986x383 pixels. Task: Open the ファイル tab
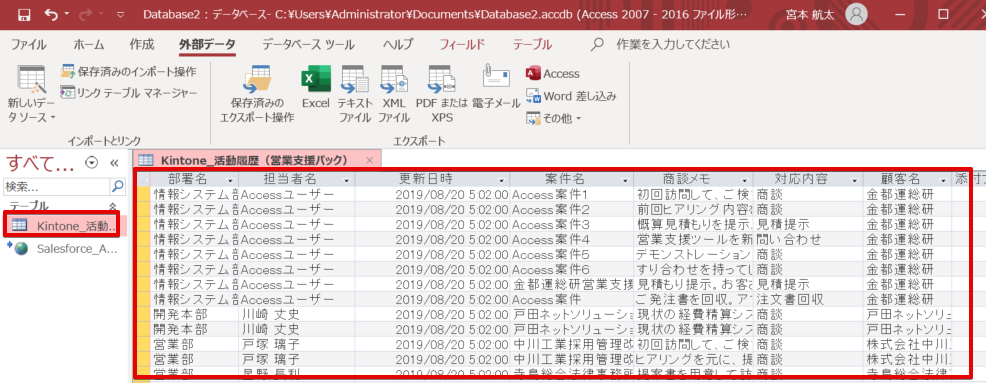point(28,45)
